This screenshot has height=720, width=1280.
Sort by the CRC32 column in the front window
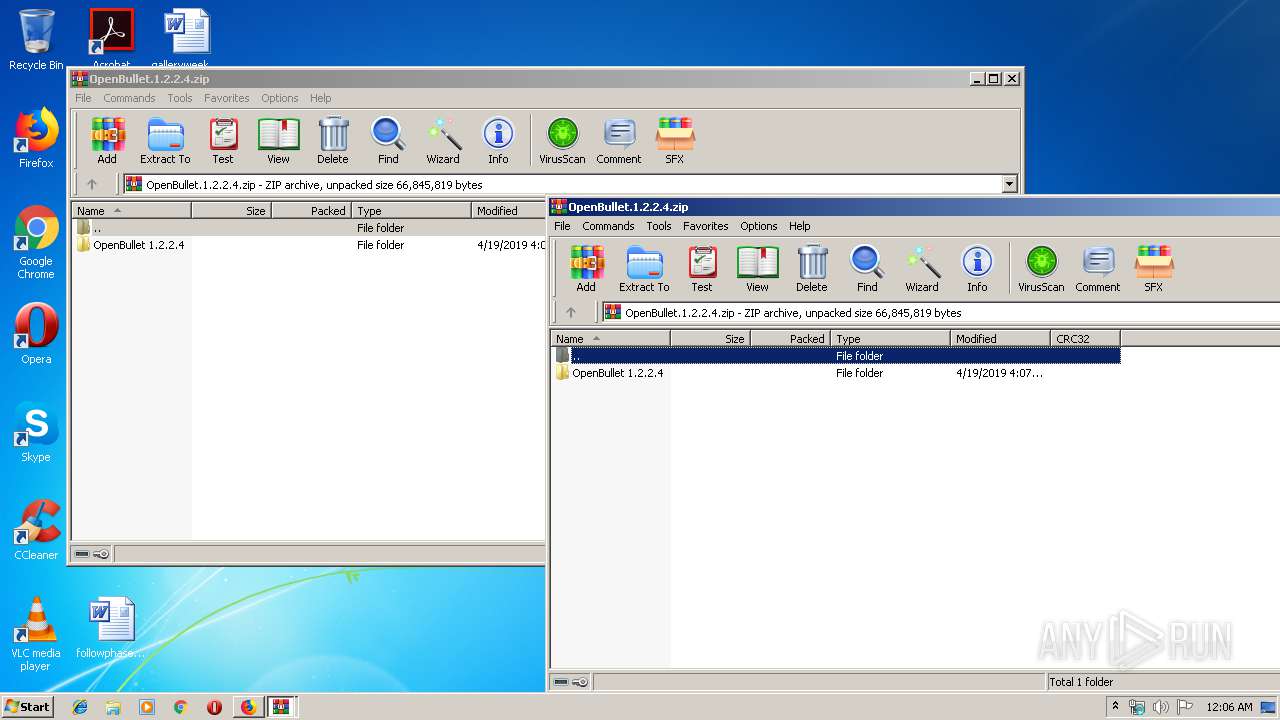click(x=1085, y=338)
